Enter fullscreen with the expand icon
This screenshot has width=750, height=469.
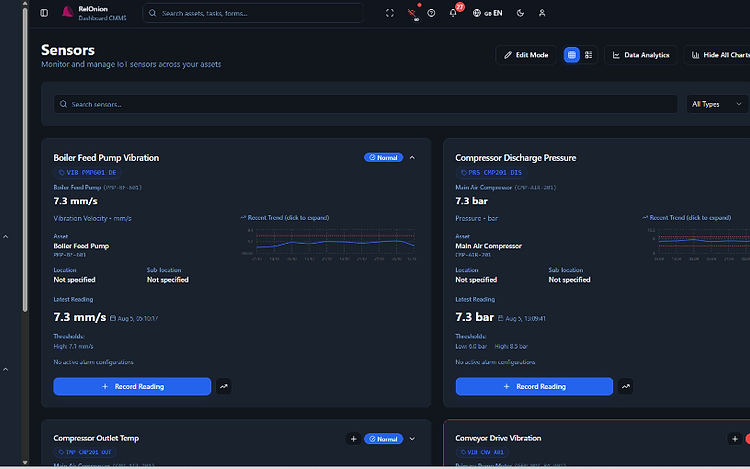click(x=390, y=13)
